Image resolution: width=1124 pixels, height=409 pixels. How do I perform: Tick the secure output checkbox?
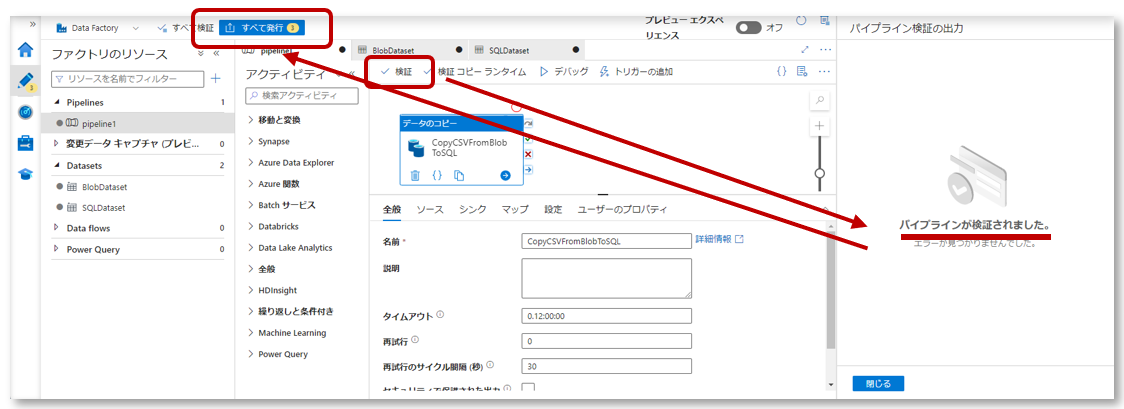tap(528, 389)
